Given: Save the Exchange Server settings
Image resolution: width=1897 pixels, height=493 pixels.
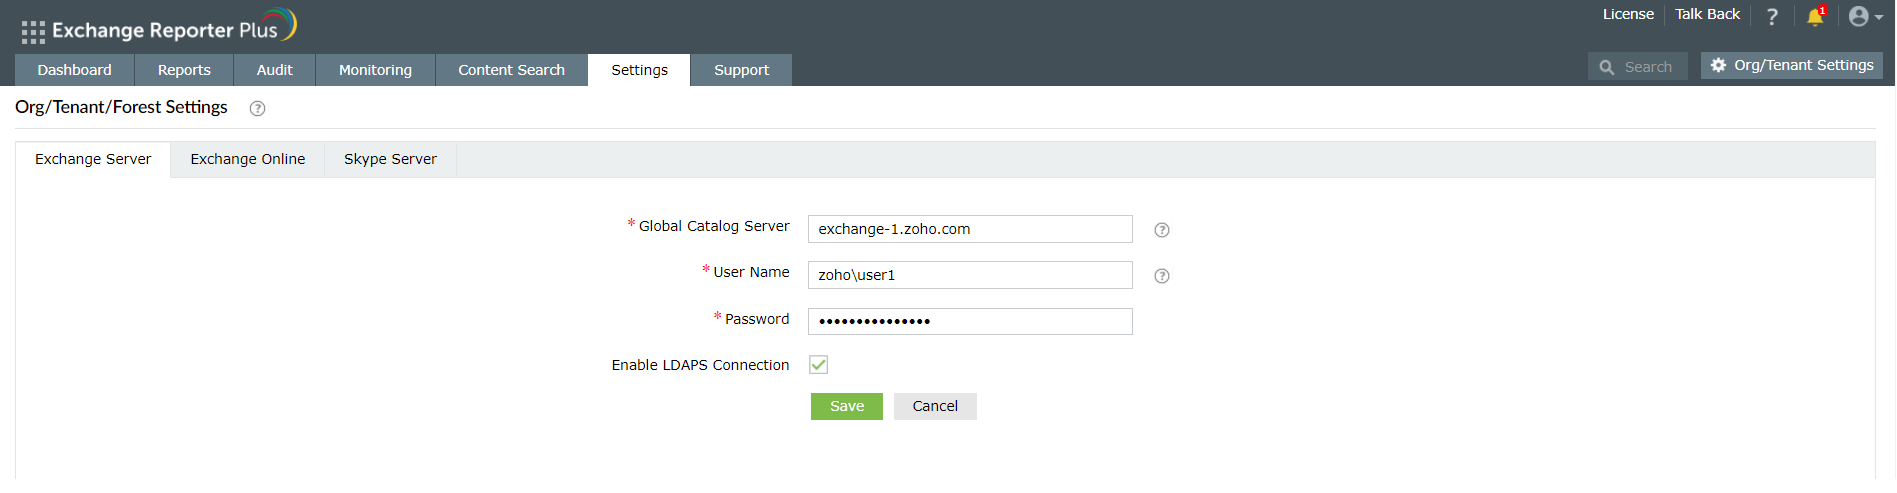Looking at the screenshot, I should [x=846, y=406].
